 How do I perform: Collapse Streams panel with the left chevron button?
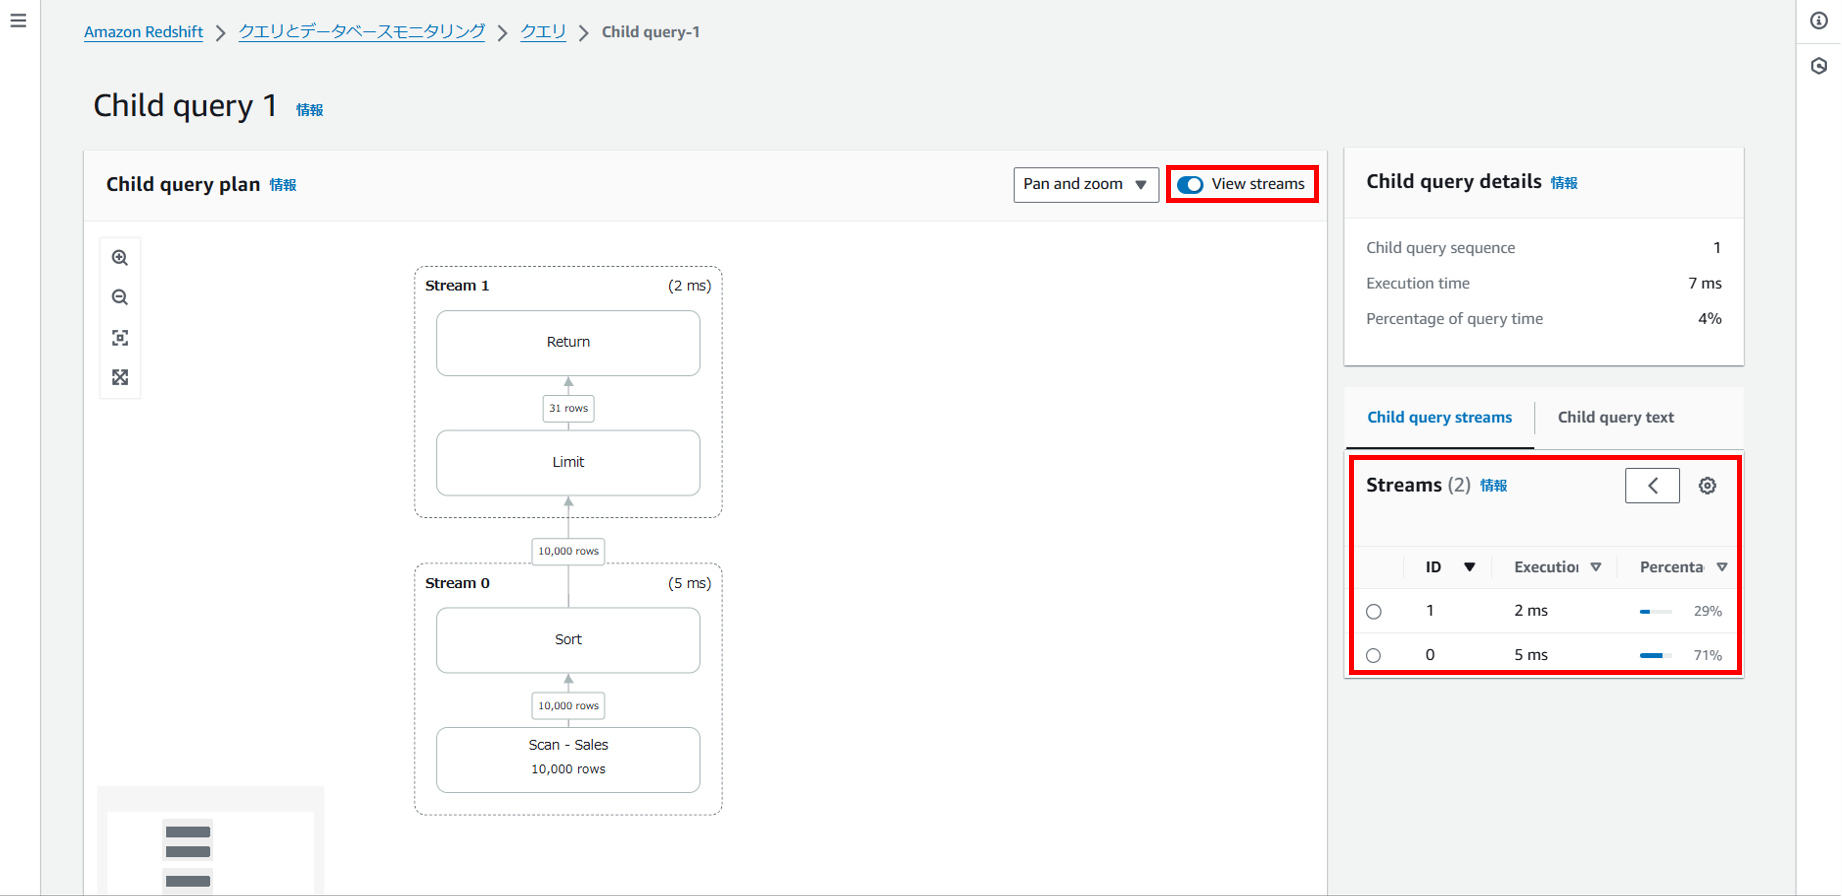(1652, 486)
